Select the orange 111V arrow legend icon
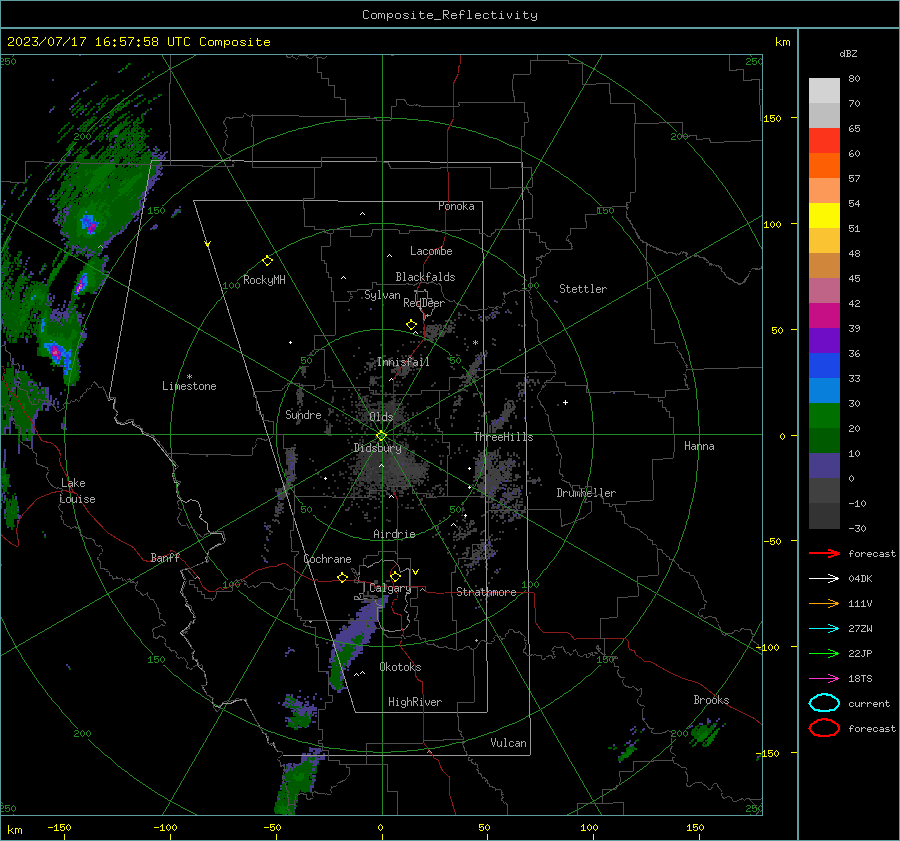Viewport: 900px width, 841px height. click(x=824, y=603)
